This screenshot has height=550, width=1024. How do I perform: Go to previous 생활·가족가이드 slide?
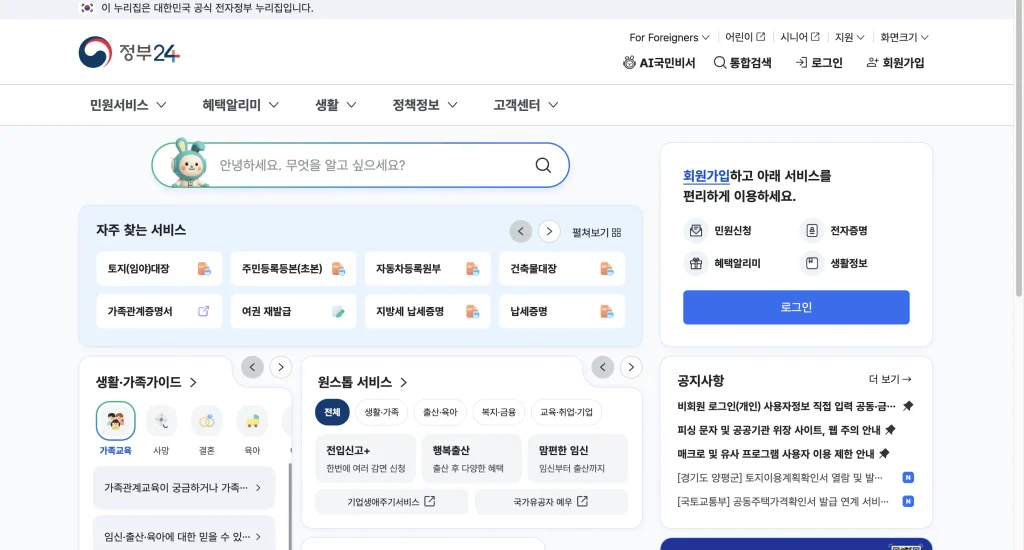252,367
